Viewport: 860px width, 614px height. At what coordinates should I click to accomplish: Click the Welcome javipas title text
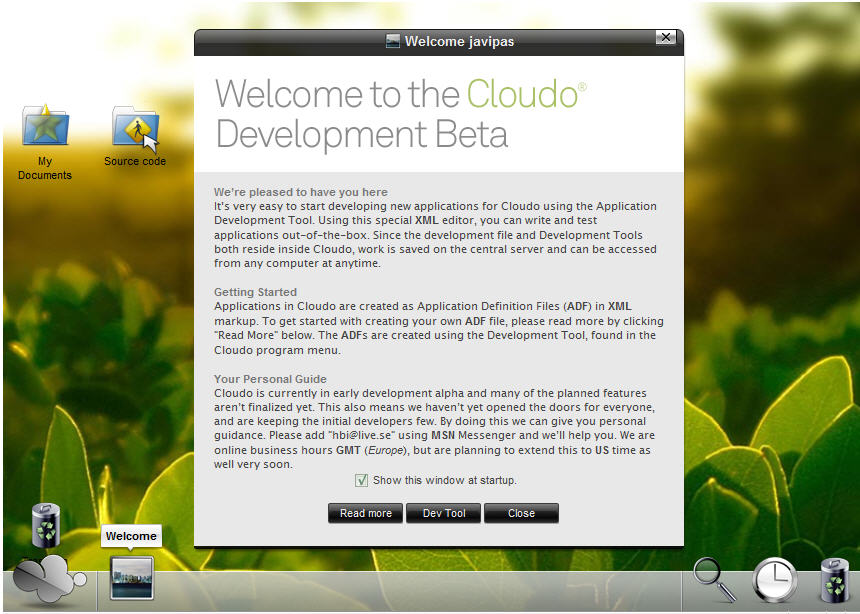(x=460, y=42)
